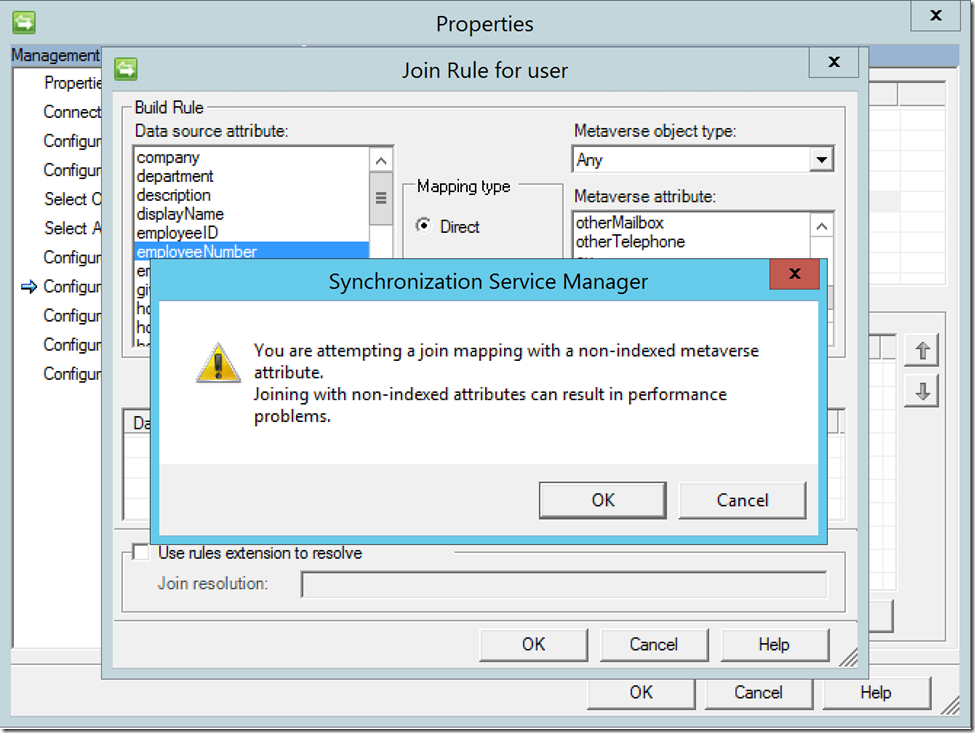
Task: Close the Join Rule for user window
Action: pos(834,62)
